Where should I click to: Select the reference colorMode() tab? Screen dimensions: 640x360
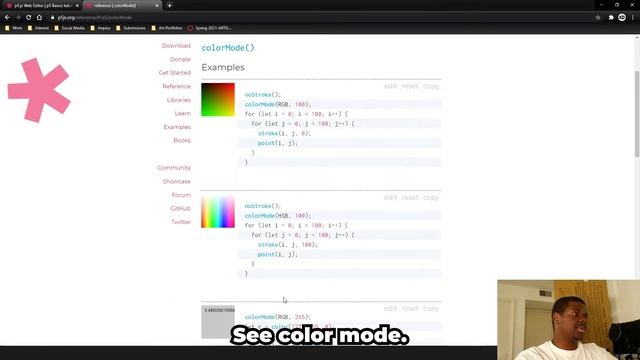tap(122, 6)
